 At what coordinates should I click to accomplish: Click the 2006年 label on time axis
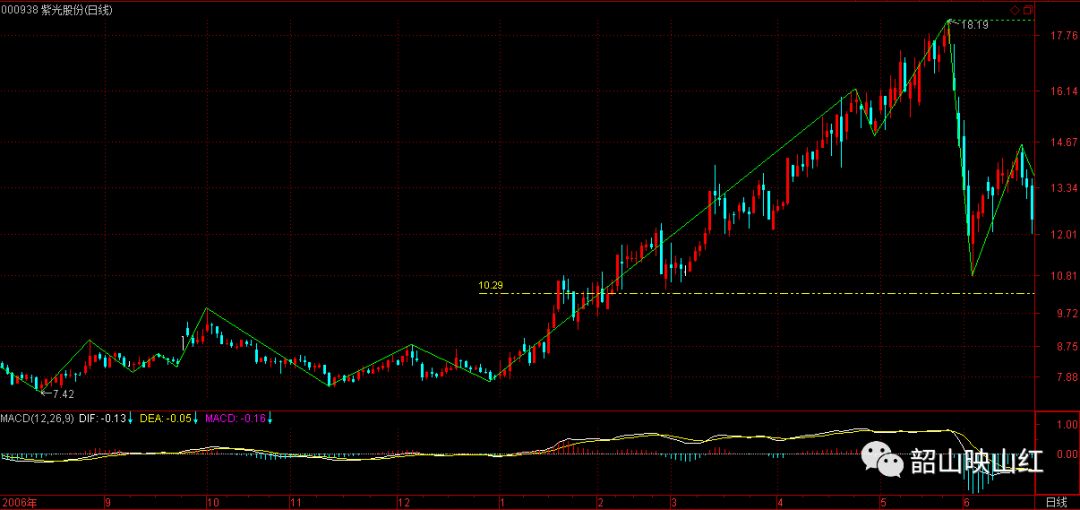coord(17,502)
